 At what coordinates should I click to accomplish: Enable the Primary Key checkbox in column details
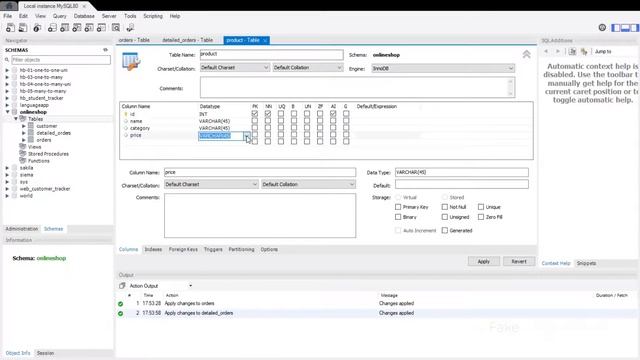398,207
